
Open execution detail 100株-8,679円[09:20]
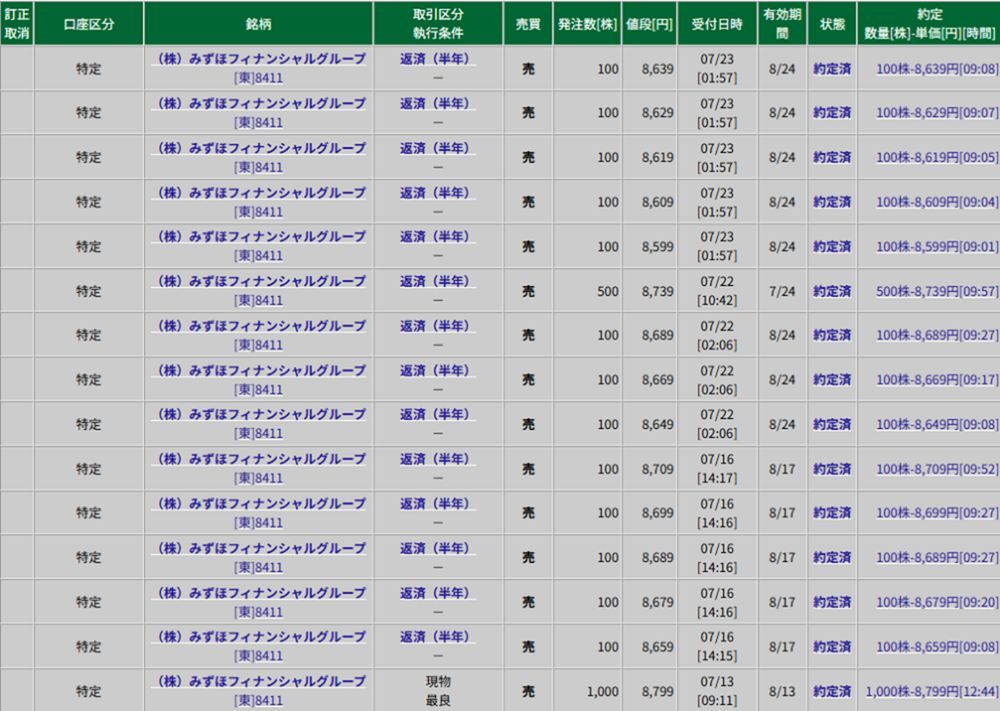pyautogui.click(x=937, y=602)
